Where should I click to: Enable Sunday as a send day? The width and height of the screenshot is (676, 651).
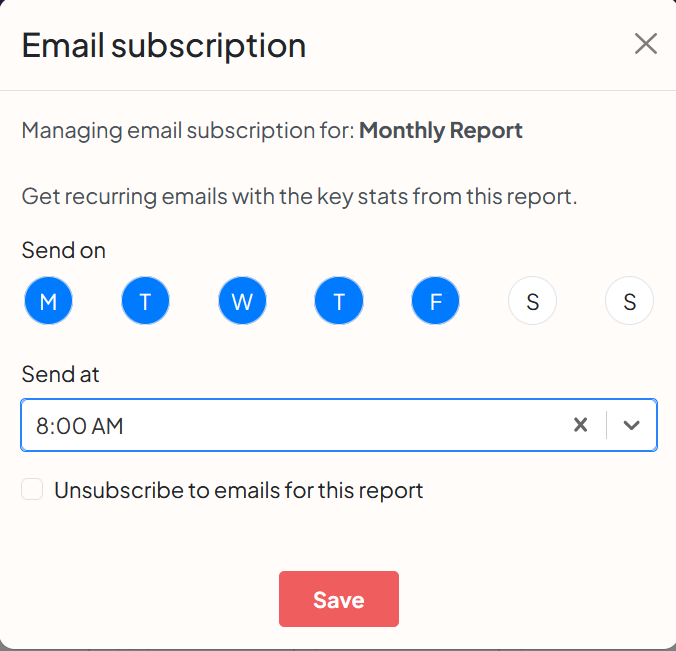[629, 301]
